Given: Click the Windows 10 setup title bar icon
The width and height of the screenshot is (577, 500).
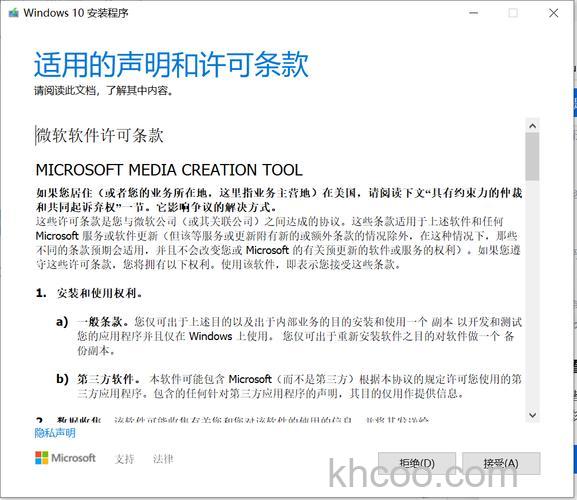Looking at the screenshot, I should (x=14, y=13).
